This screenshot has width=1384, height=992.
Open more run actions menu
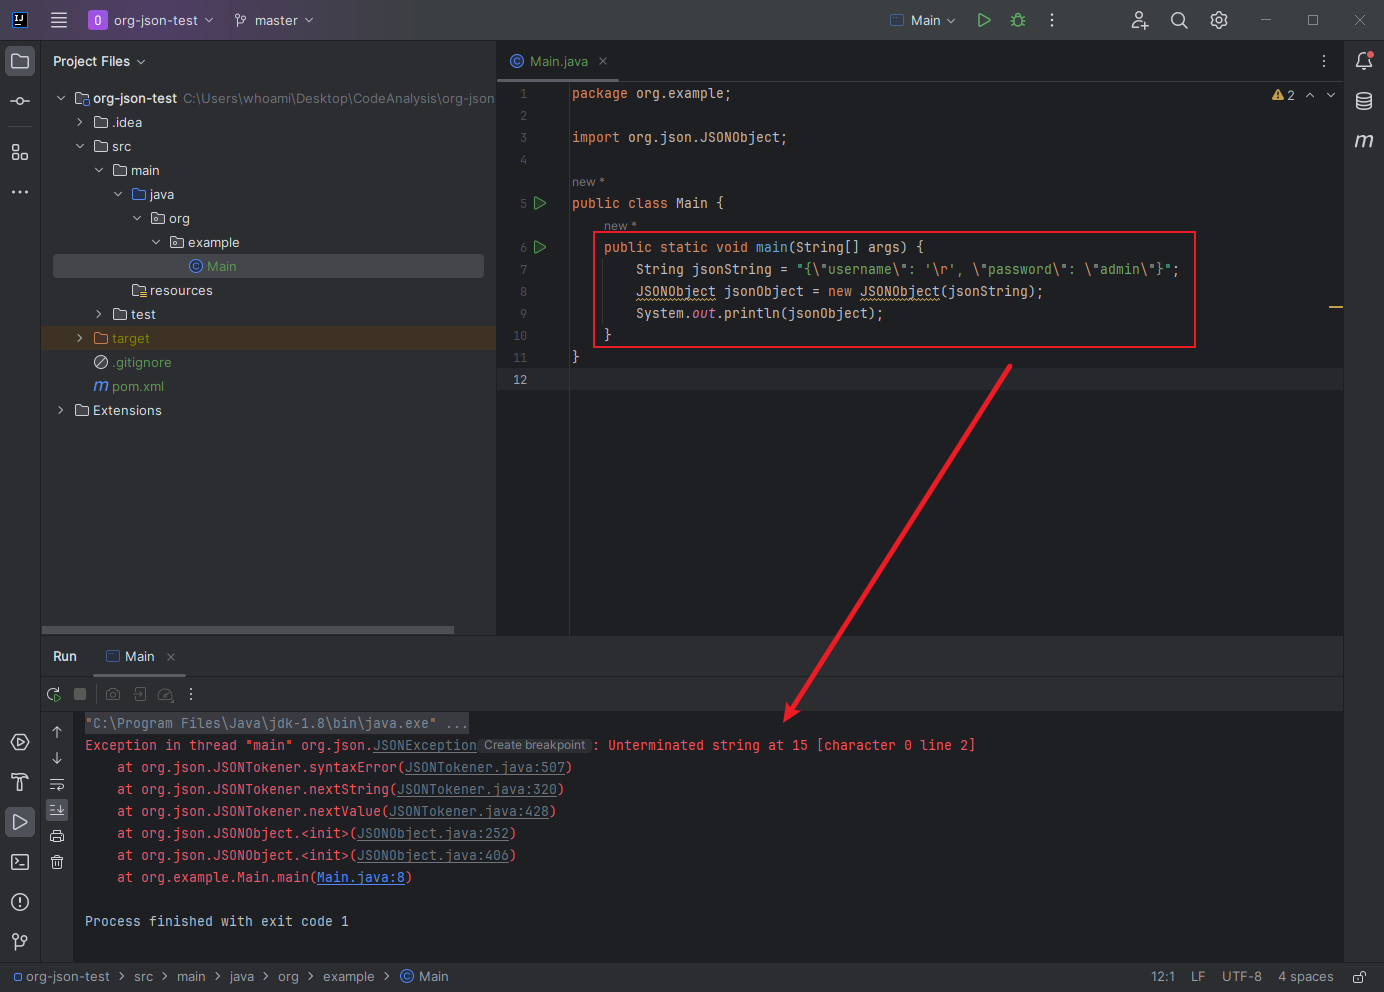[x=1052, y=20]
